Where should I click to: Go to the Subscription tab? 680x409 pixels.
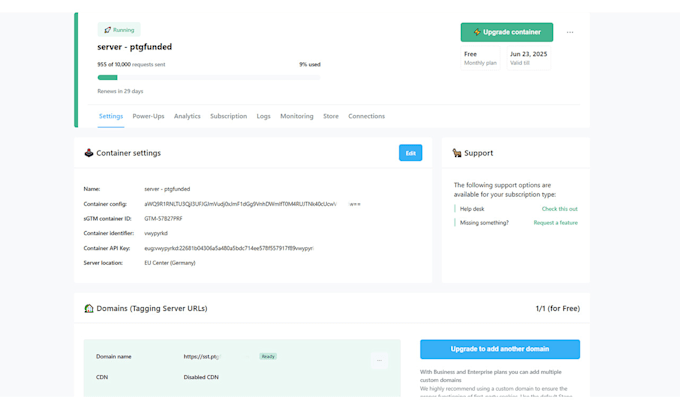click(x=229, y=116)
